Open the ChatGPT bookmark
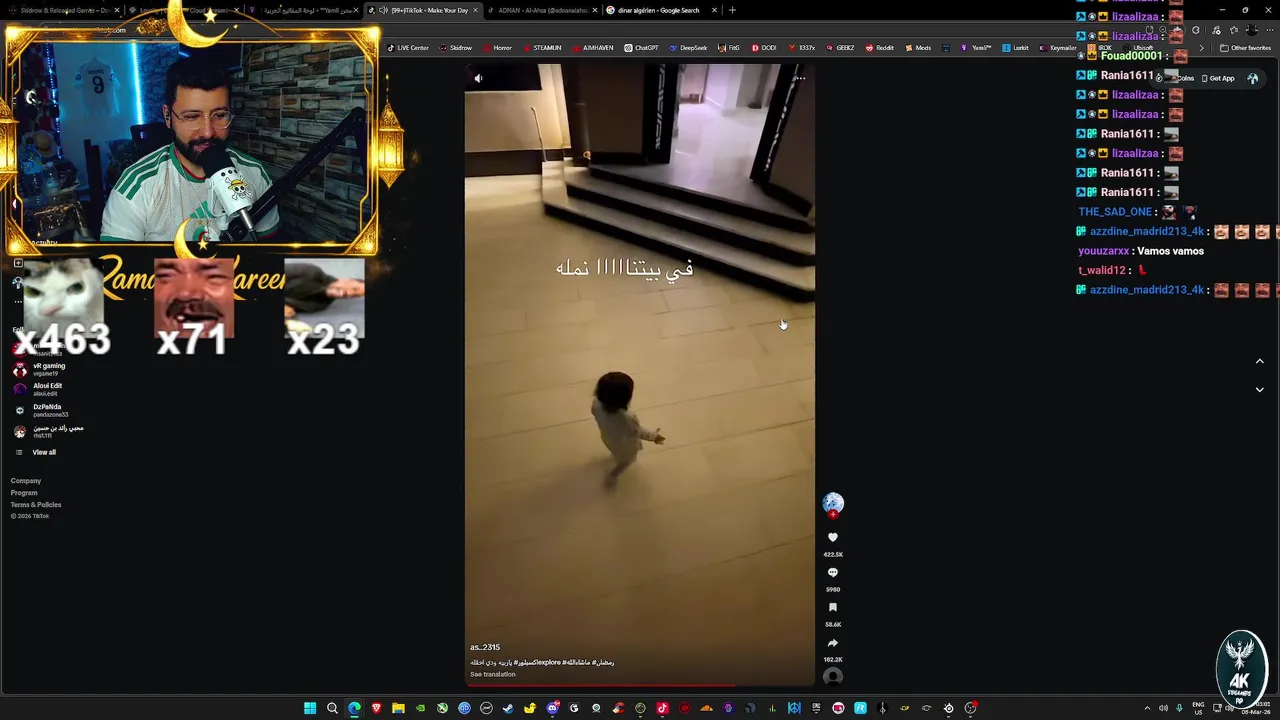Screen dimensions: 1280x720 tap(642, 48)
